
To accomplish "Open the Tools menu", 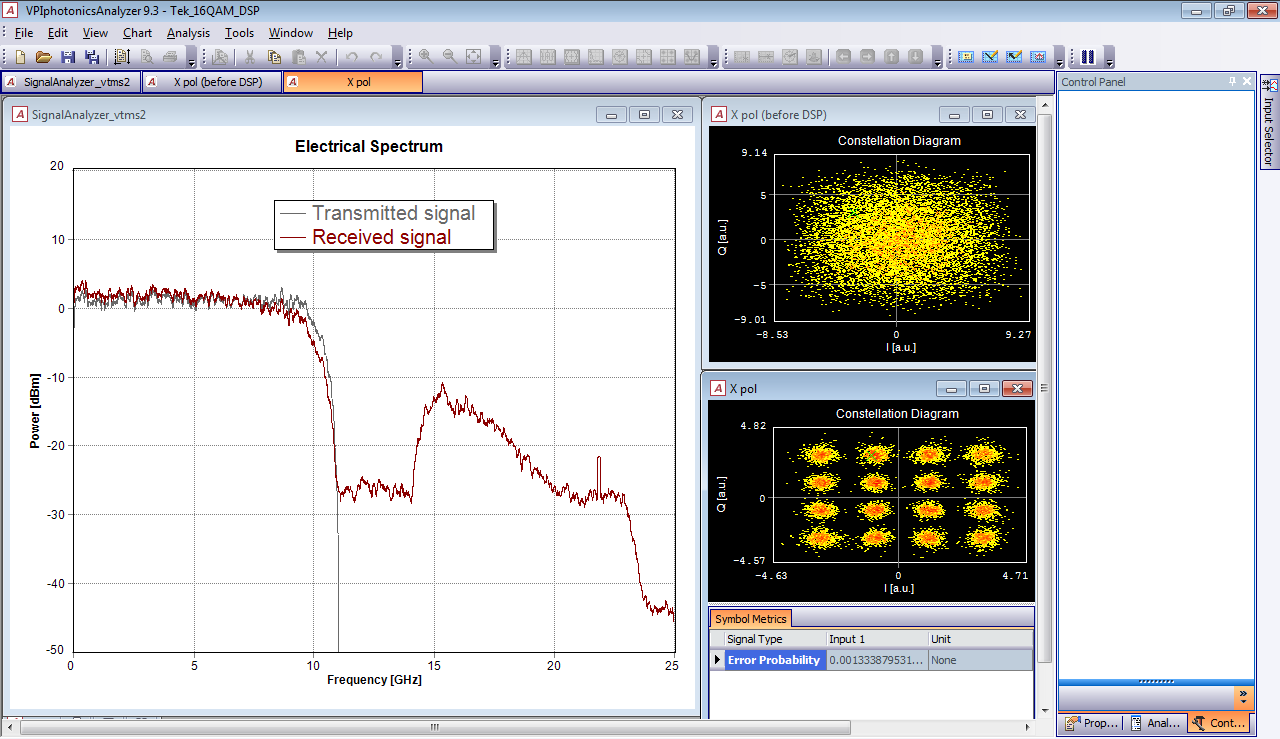I will tap(239, 33).
